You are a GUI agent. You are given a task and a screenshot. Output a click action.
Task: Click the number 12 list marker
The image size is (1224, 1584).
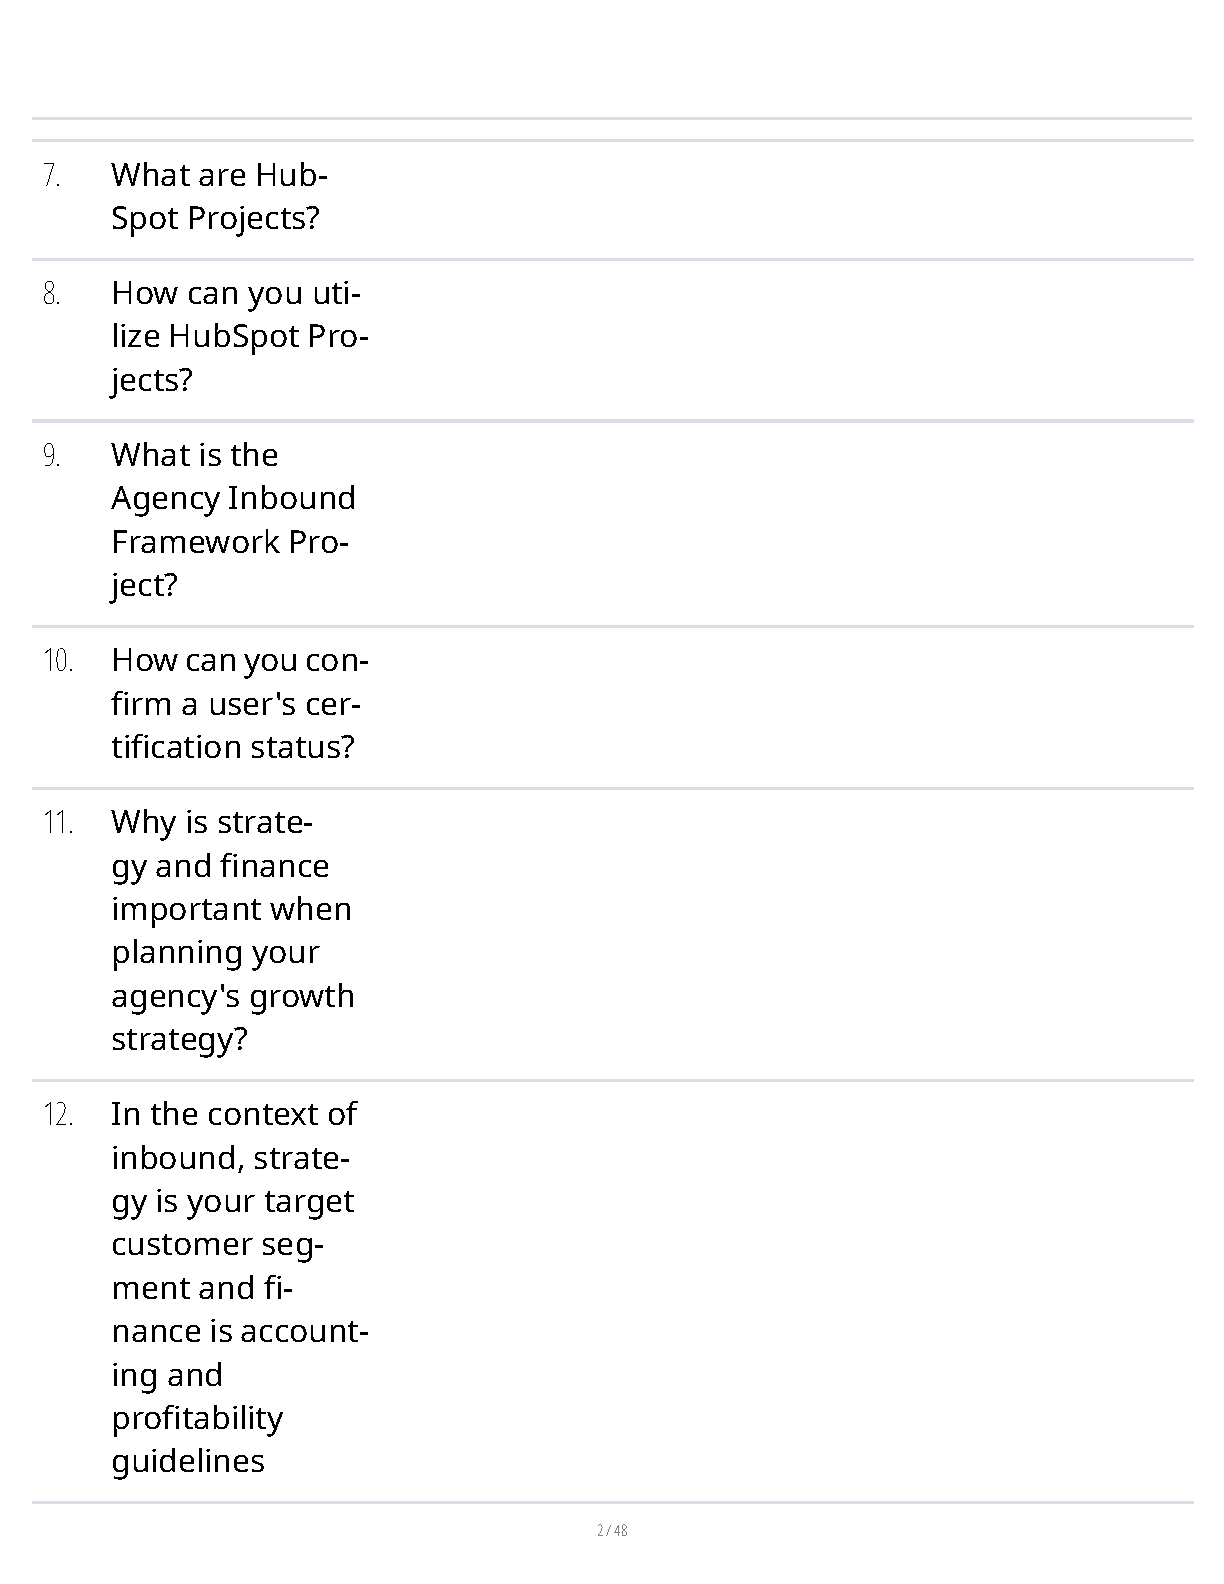(58, 1115)
